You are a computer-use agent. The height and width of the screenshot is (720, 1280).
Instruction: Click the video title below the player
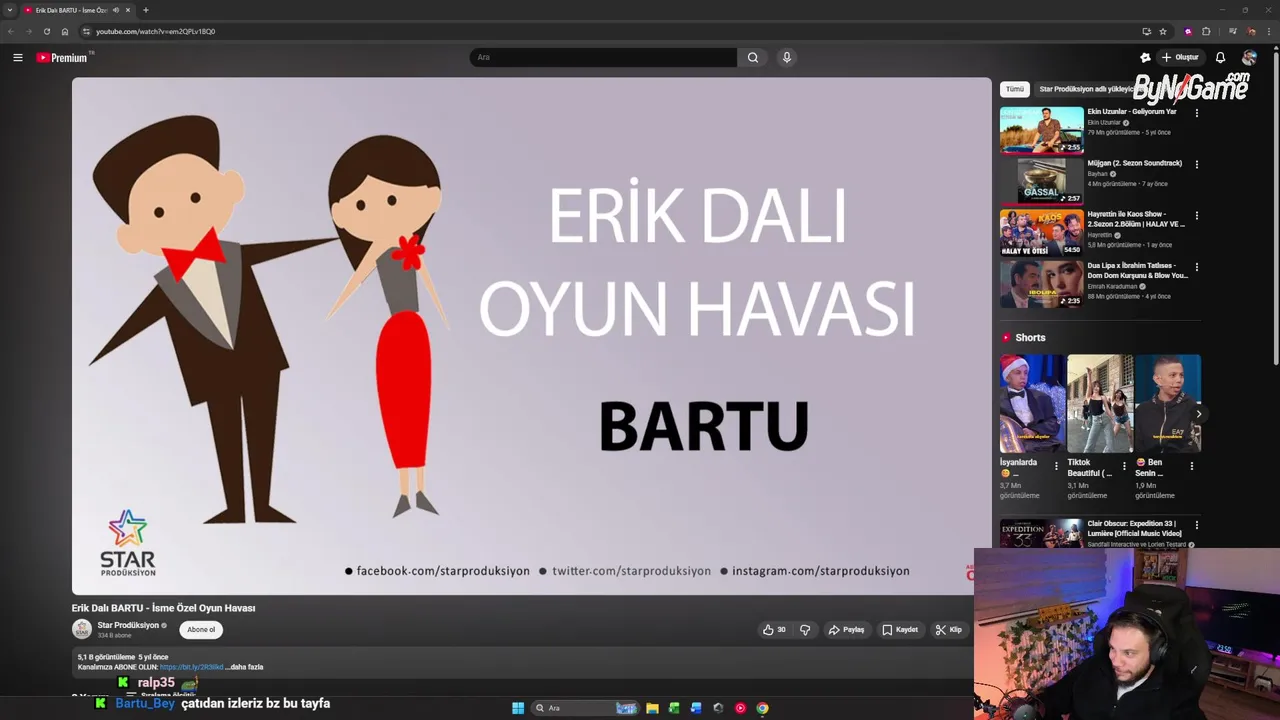163,608
